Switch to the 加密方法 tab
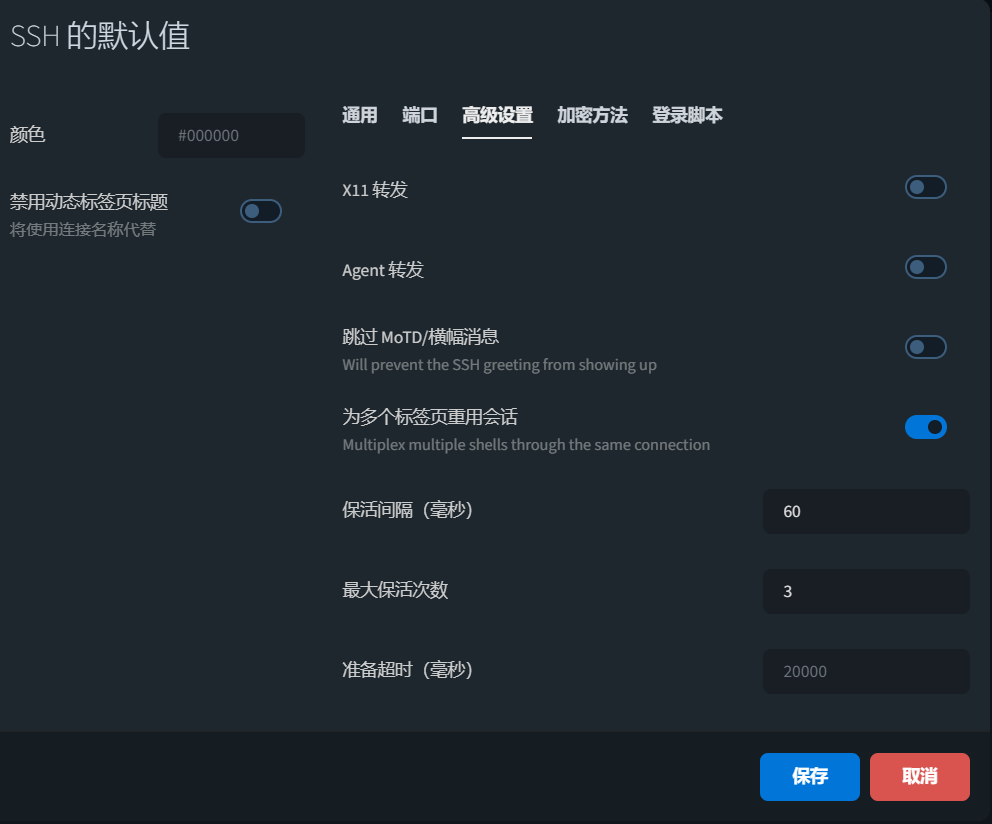The height and width of the screenshot is (824, 992). point(592,115)
